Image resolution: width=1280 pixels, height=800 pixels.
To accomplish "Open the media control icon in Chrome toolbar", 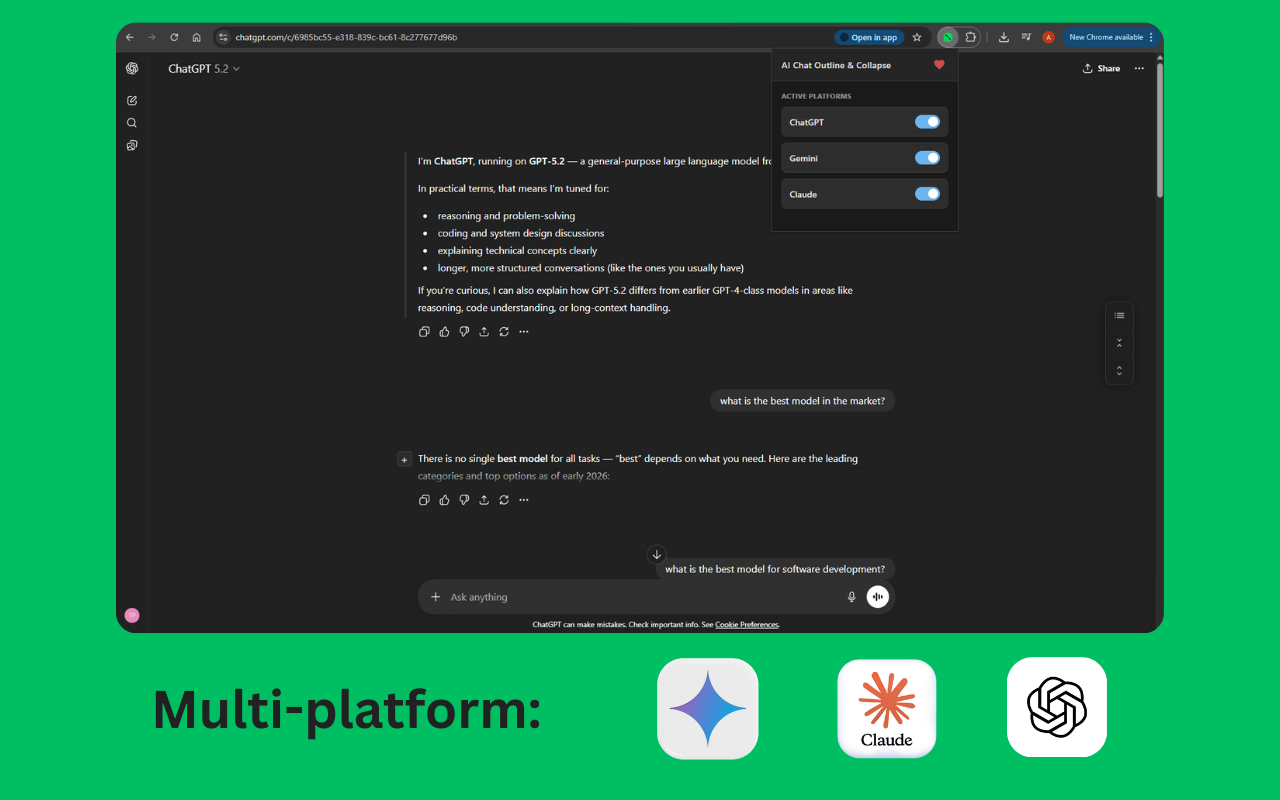I will click(x=1026, y=37).
